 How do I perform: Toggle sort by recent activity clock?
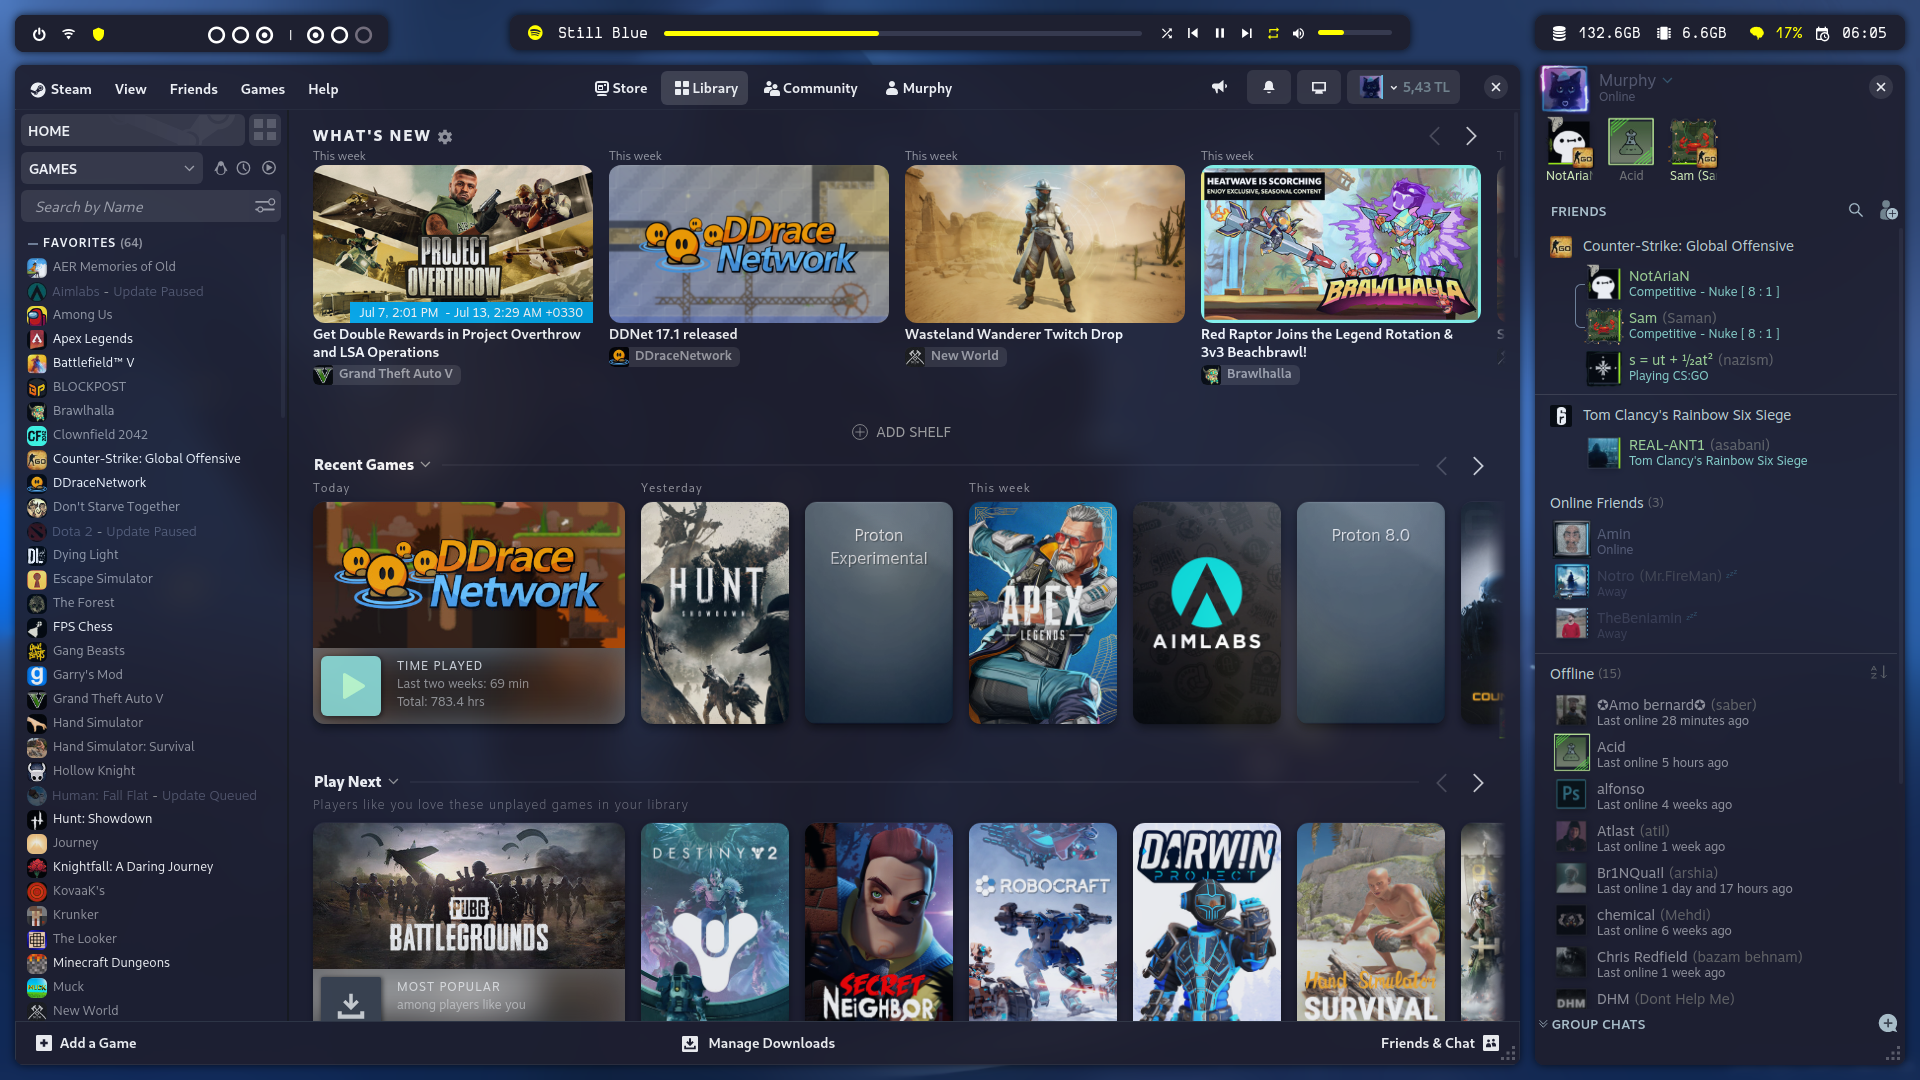pyautogui.click(x=244, y=168)
